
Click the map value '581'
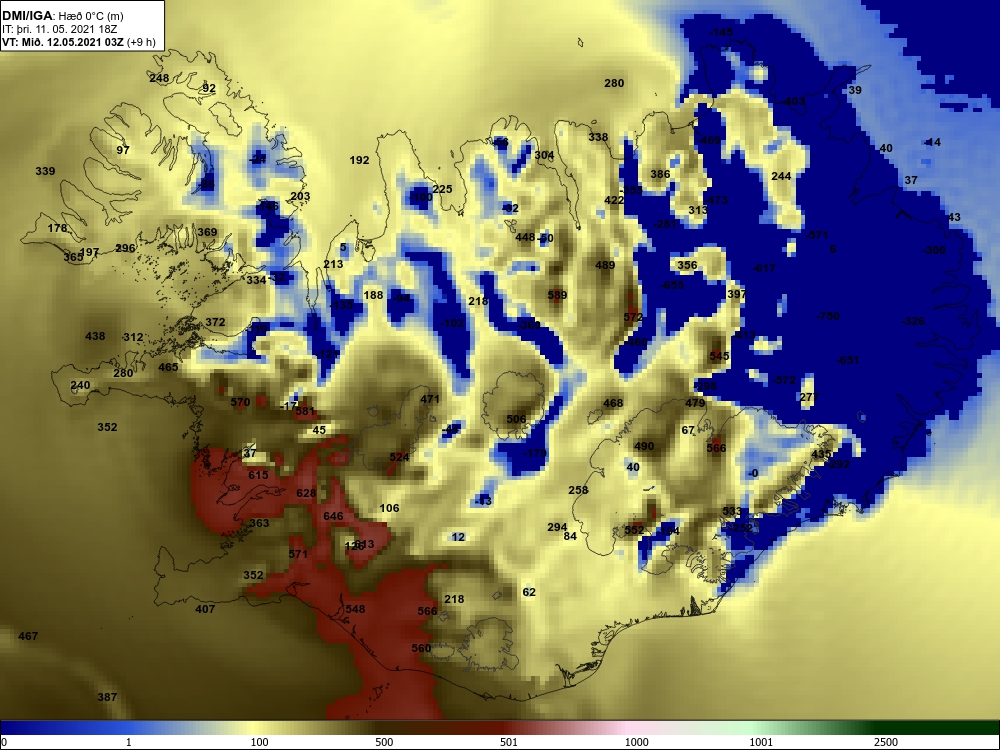[305, 412]
